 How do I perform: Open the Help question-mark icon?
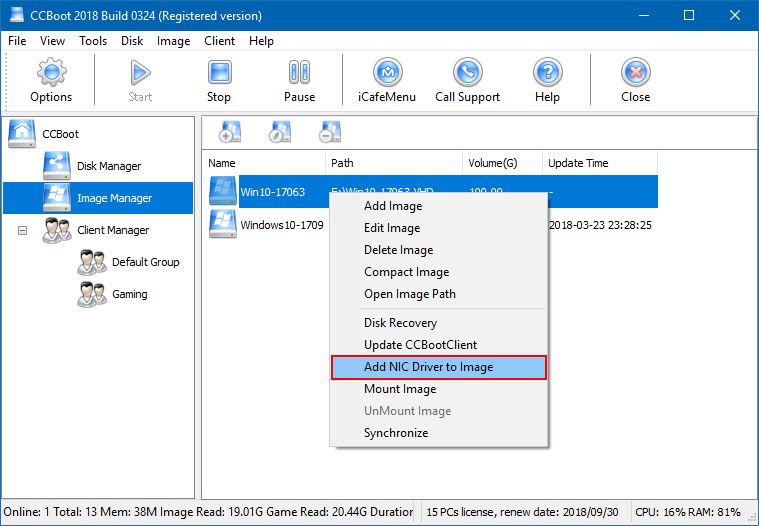[547, 72]
